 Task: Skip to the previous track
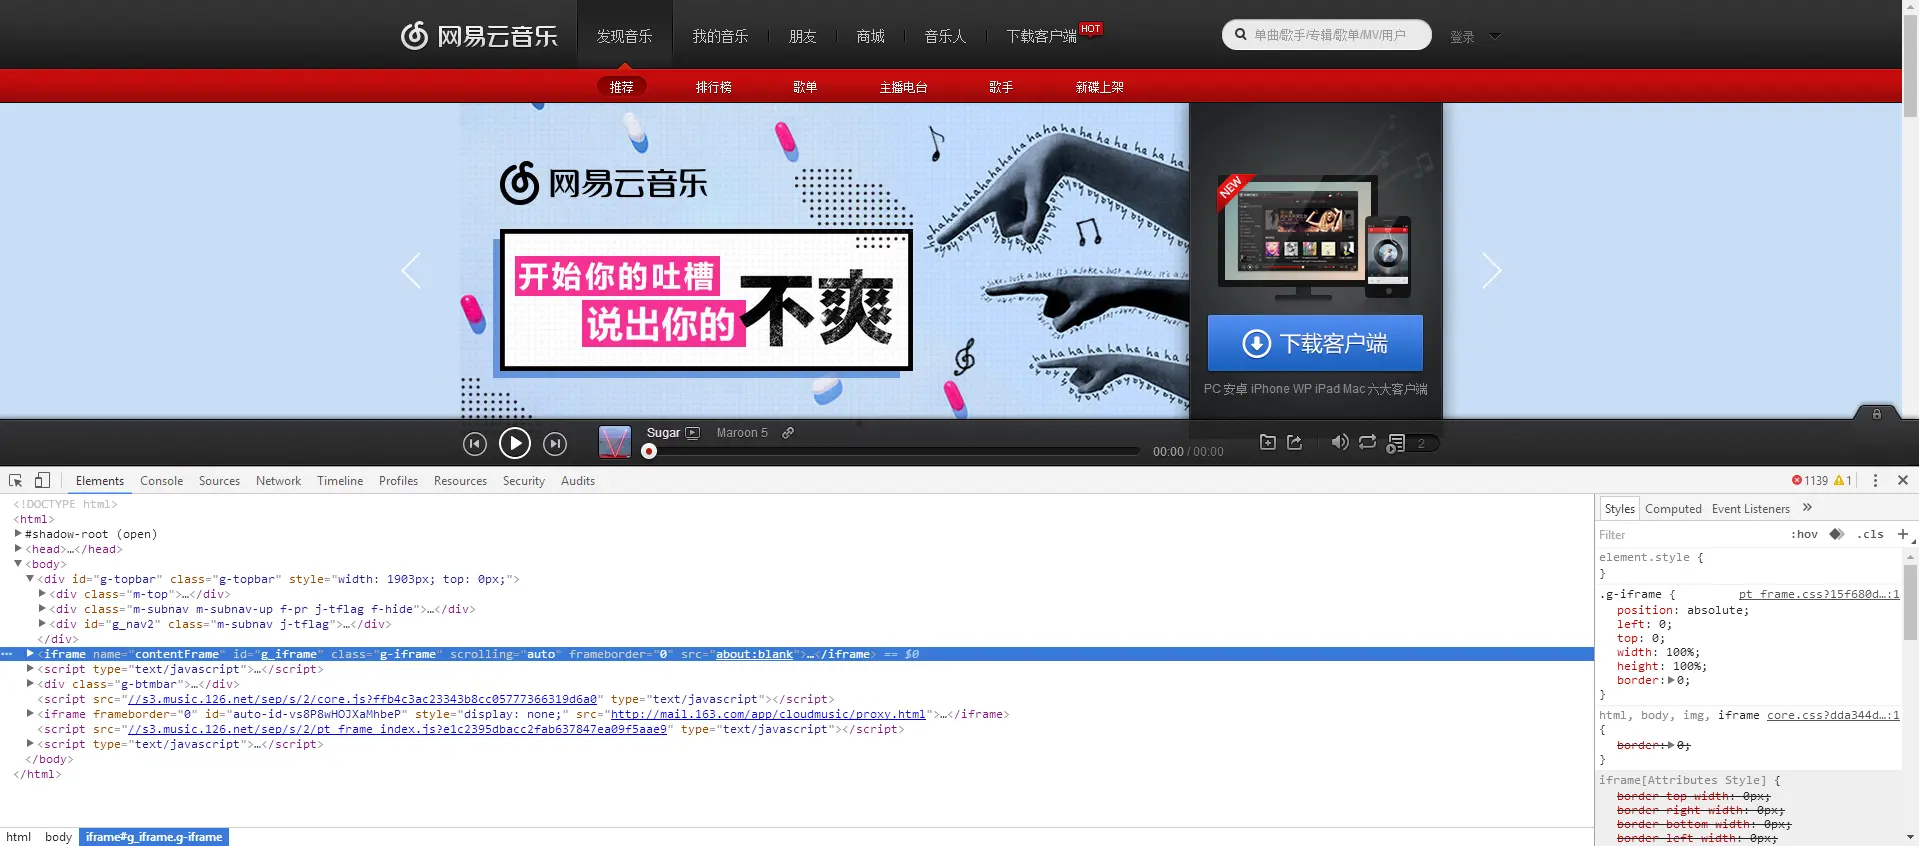click(475, 443)
